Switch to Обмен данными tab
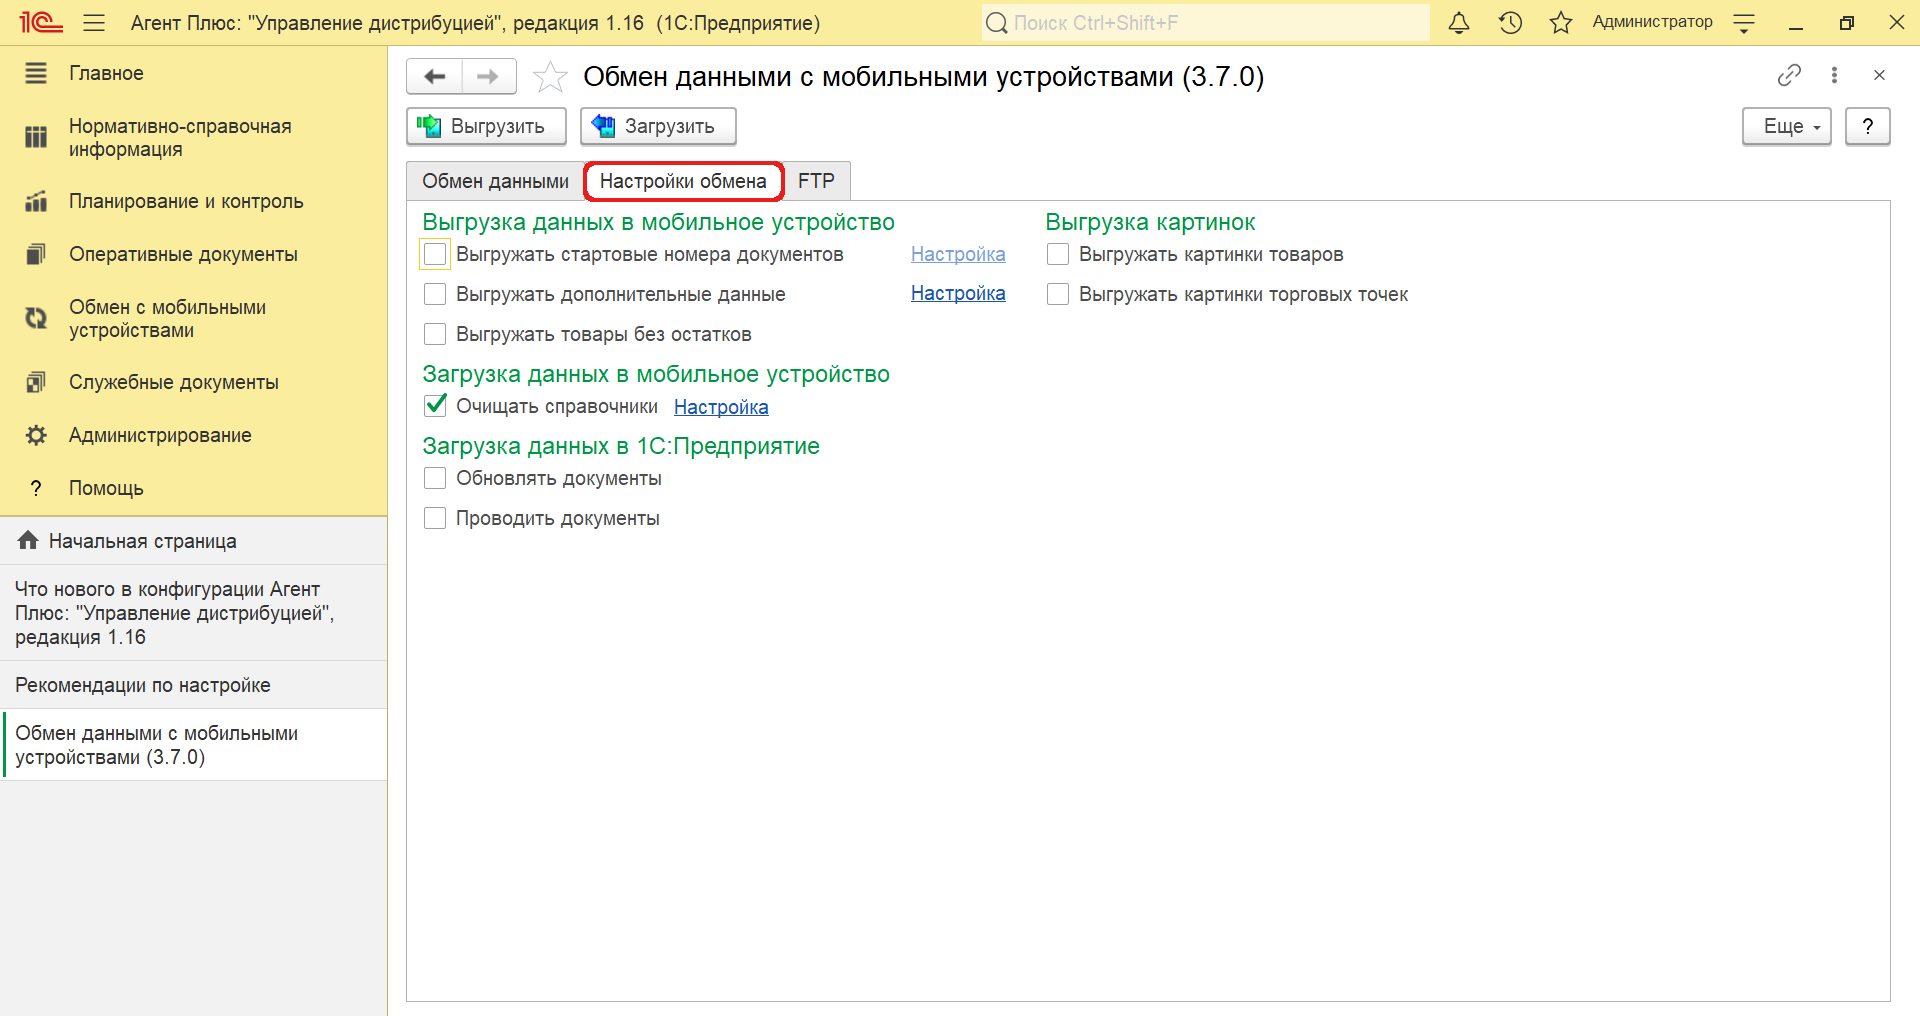 coord(495,181)
